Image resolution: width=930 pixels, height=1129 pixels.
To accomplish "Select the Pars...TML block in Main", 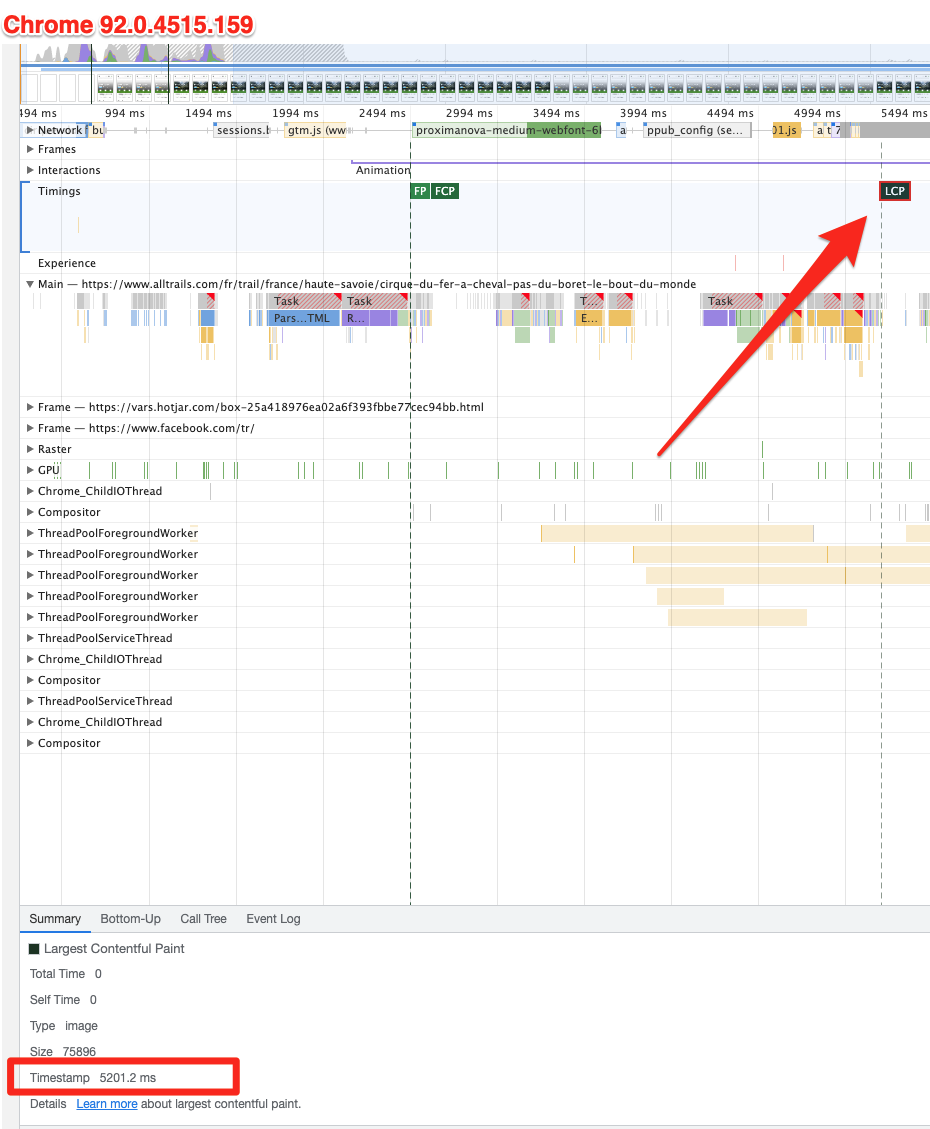I will 303,318.
